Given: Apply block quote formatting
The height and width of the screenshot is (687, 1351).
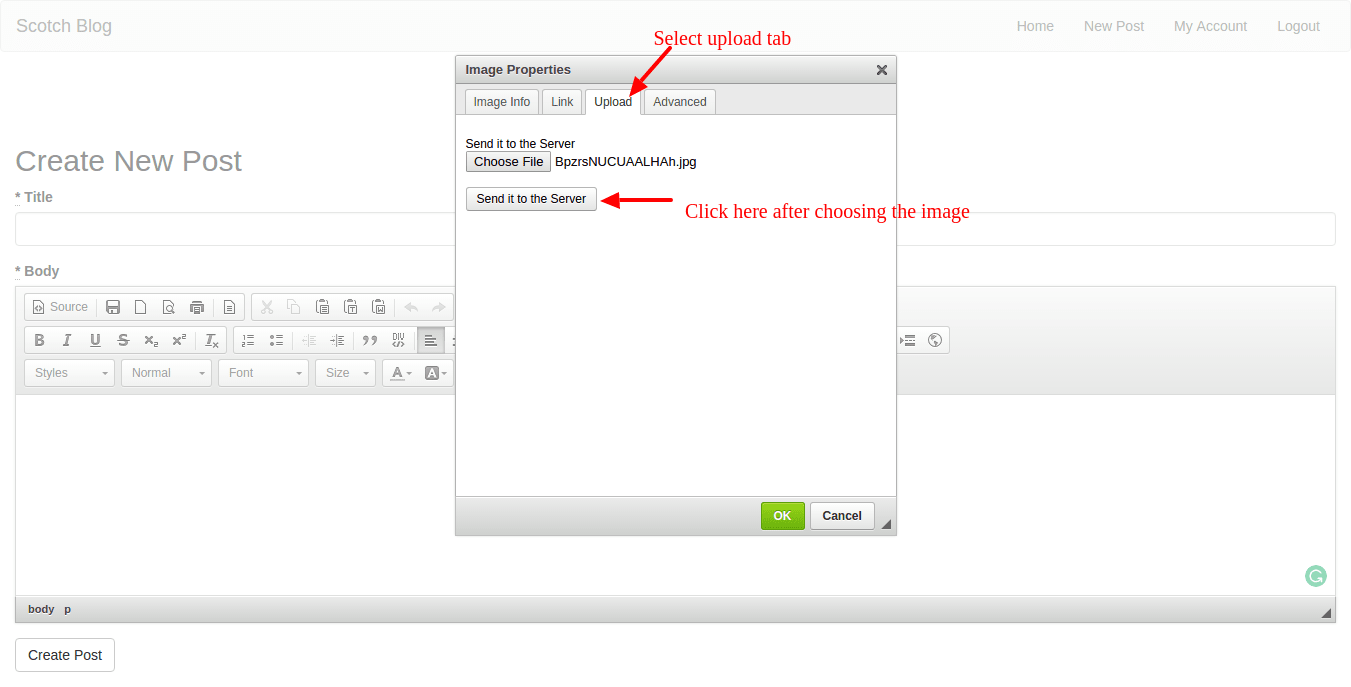Looking at the screenshot, I should (370, 340).
